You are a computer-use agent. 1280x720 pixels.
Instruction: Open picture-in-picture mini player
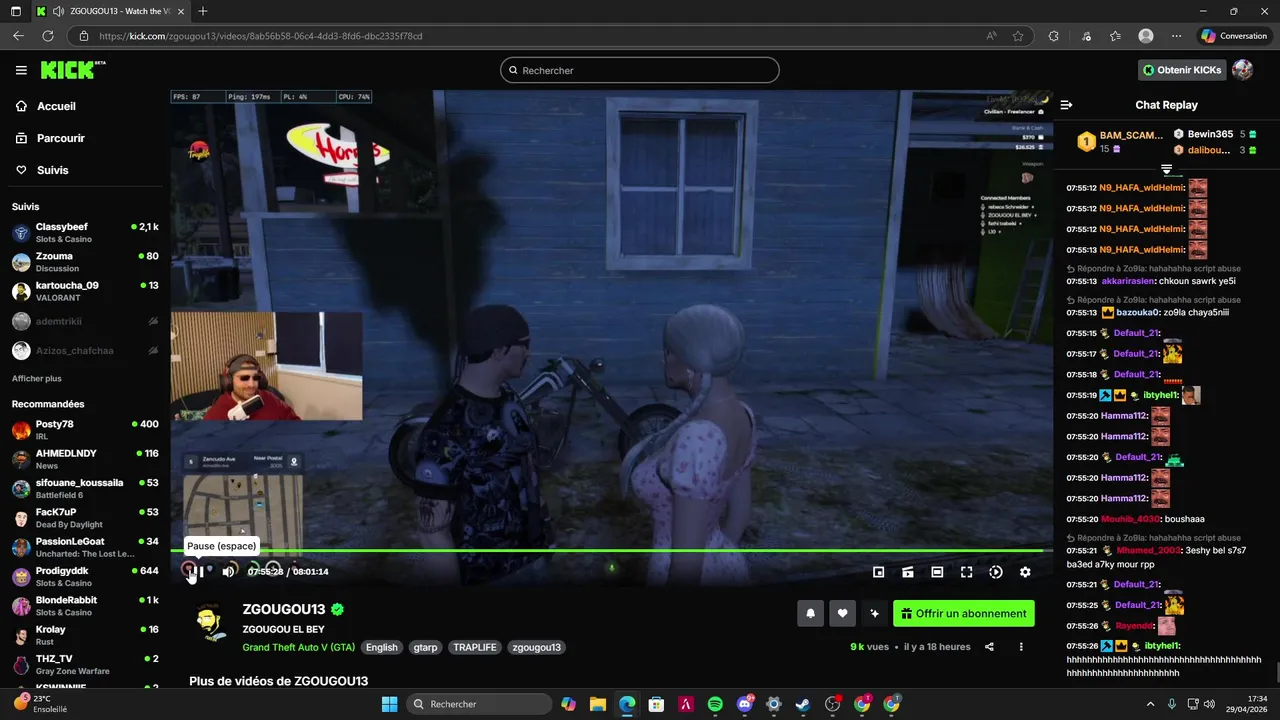click(878, 572)
